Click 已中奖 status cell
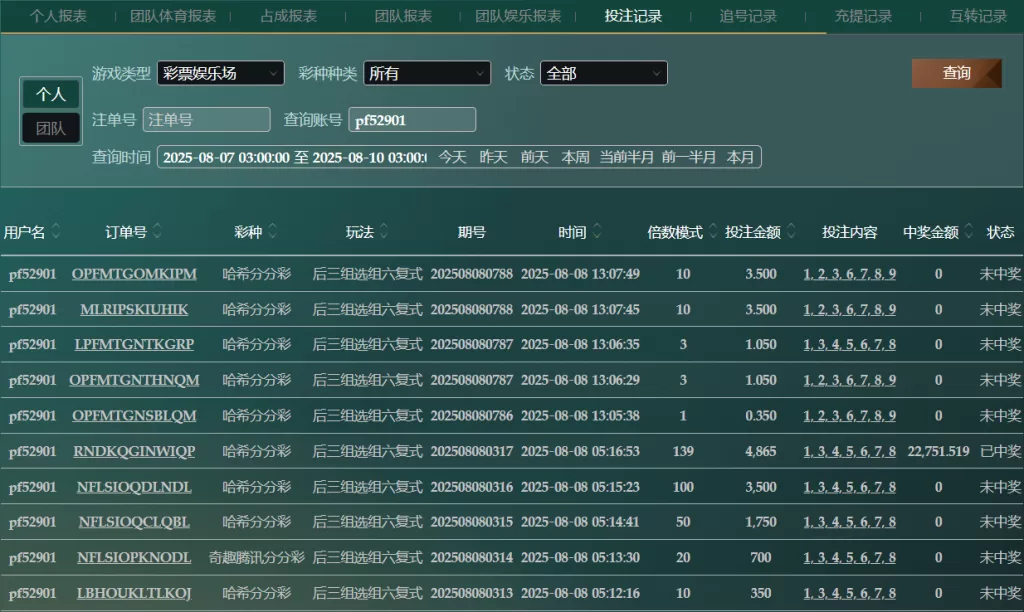The image size is (1024, 612). click(x=1000, y=451)
